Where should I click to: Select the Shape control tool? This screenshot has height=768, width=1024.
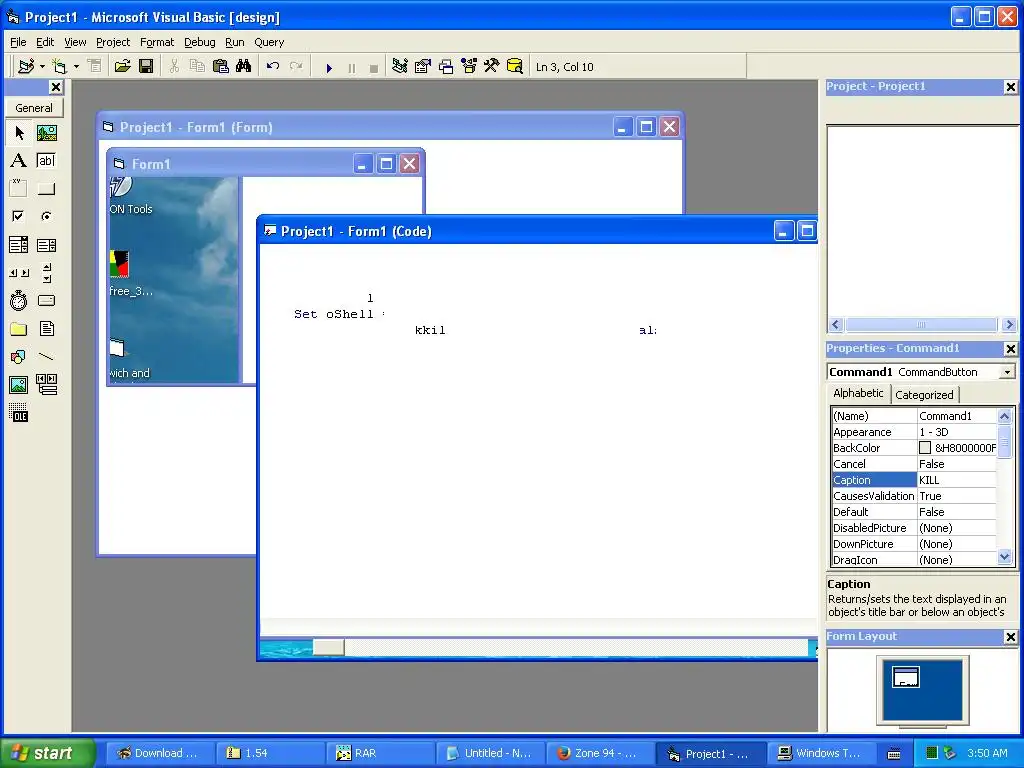(19, 357)
